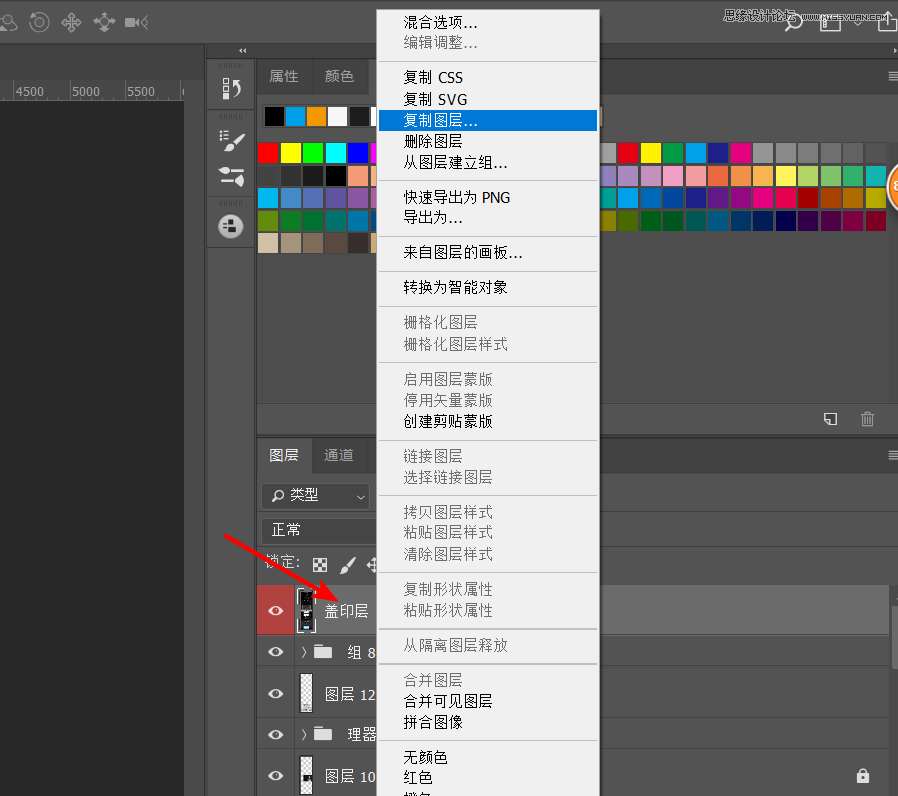The width and height of the screenshot is (898, 796).
Task: Click the 3D pan mode icon
Action: point(71,22)
